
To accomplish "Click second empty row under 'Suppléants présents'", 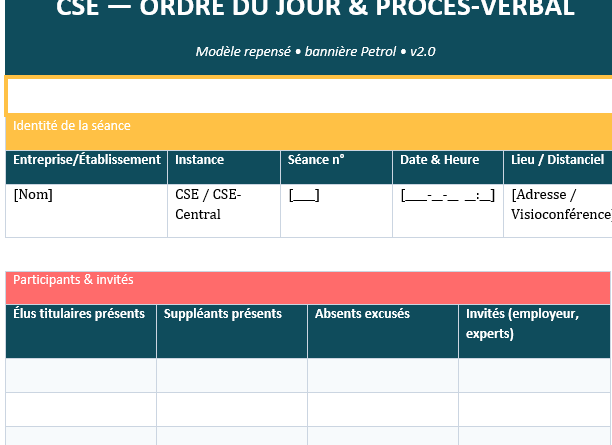I will tap(232, 409).
